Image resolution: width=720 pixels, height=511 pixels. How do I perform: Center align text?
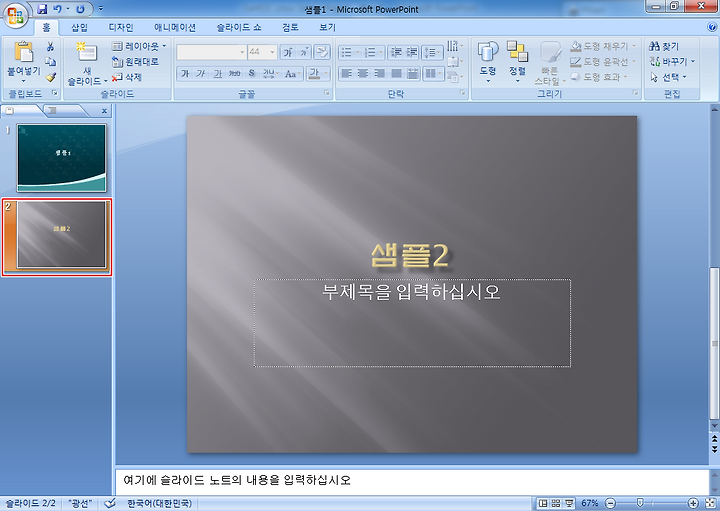tap(363, 73)
